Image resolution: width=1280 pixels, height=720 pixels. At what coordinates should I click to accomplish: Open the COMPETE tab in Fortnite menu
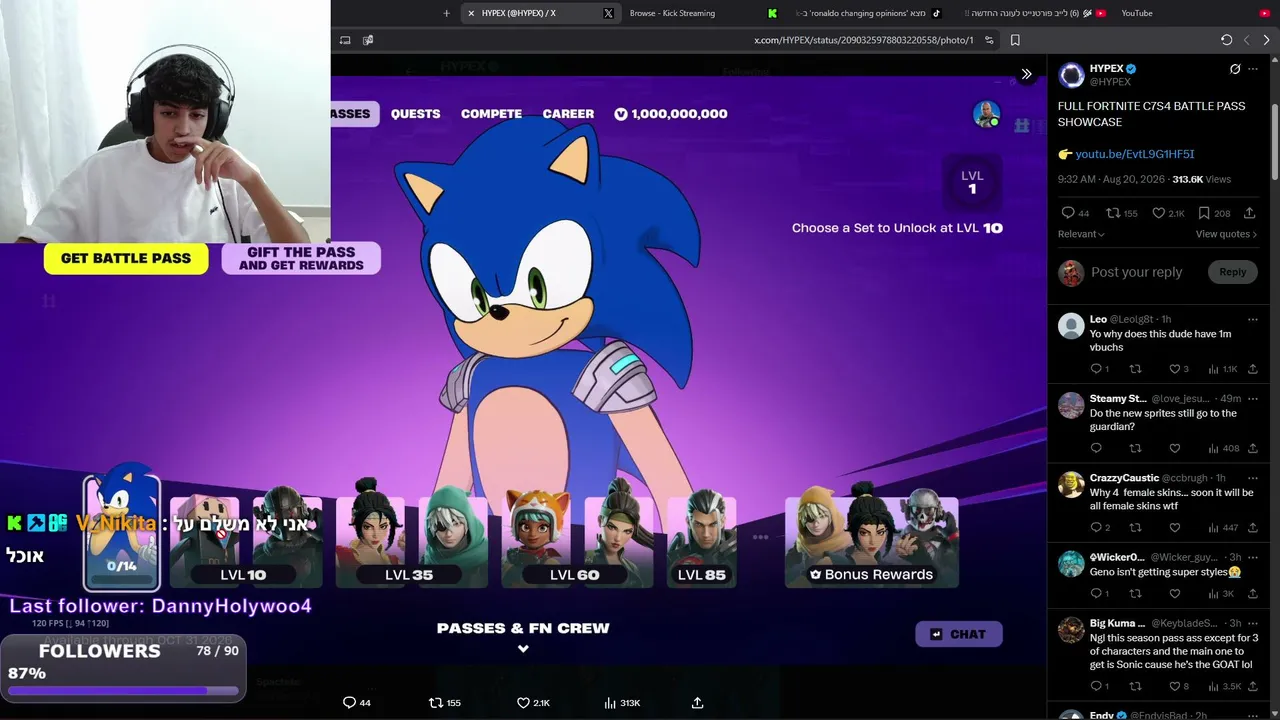tap(491, 114)
